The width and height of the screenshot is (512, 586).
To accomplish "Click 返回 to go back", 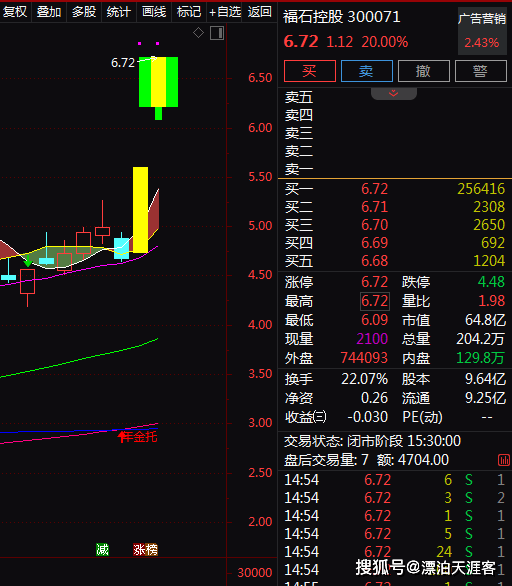I will tap(259, 12).
